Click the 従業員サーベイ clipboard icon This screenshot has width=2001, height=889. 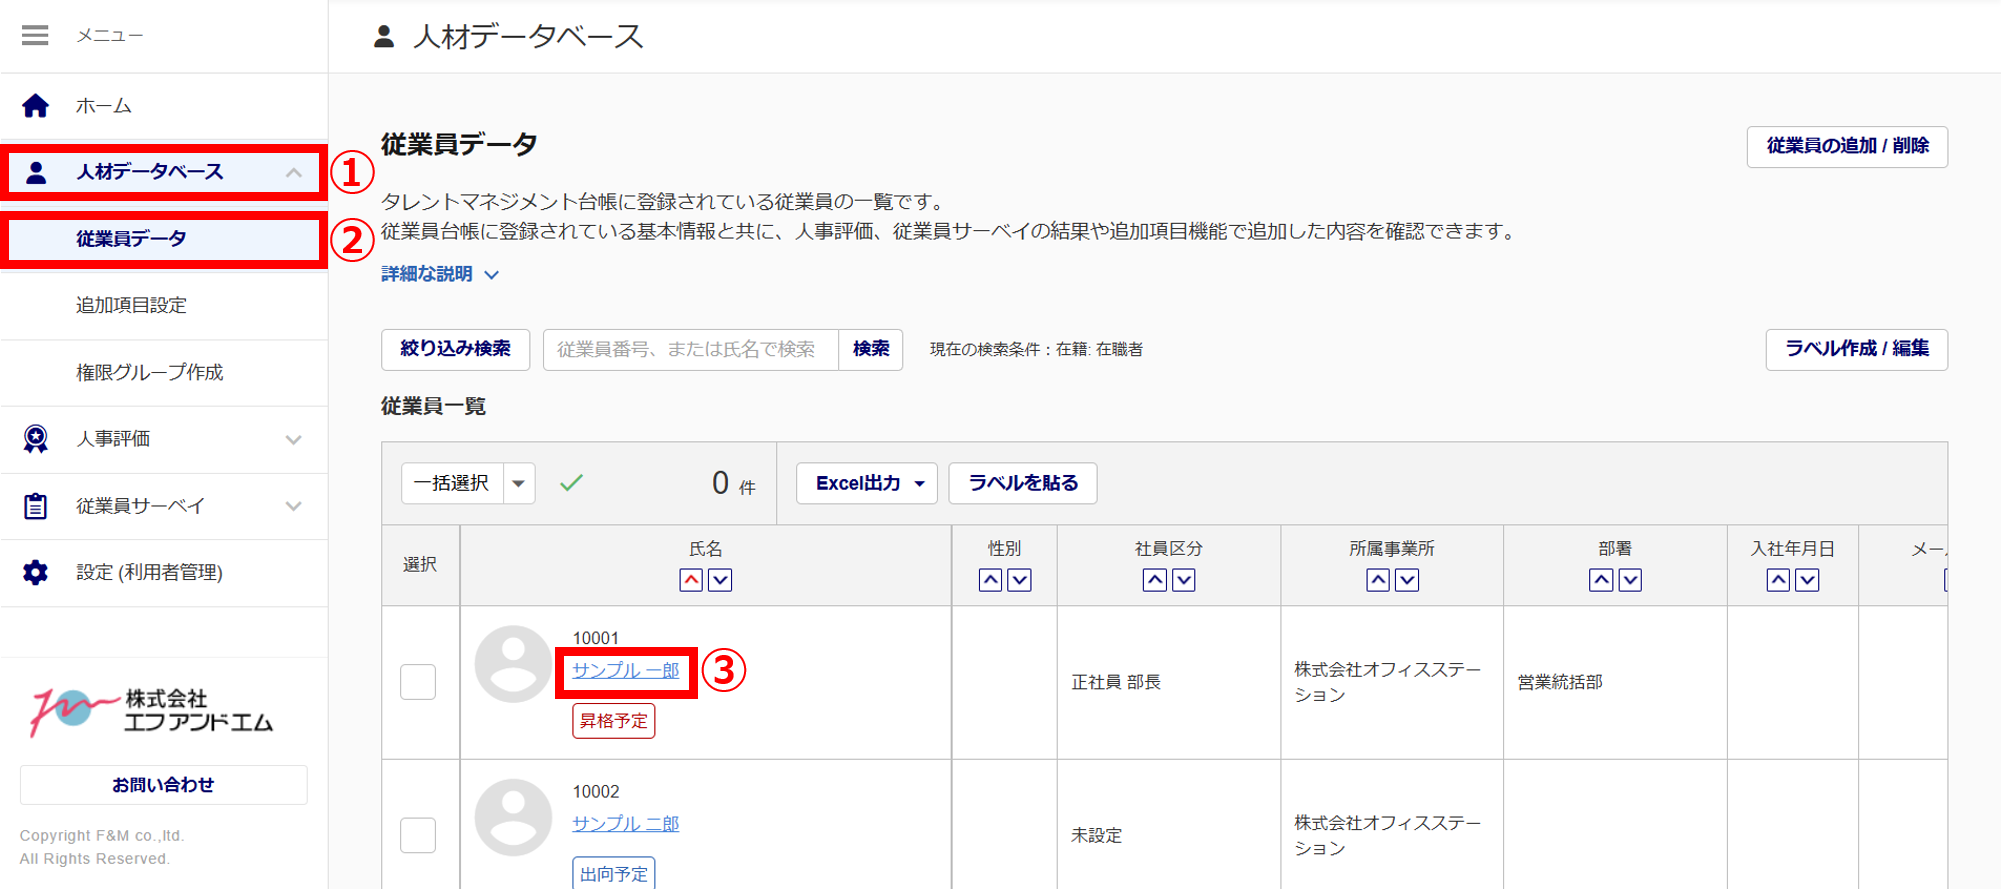[36, 506]
